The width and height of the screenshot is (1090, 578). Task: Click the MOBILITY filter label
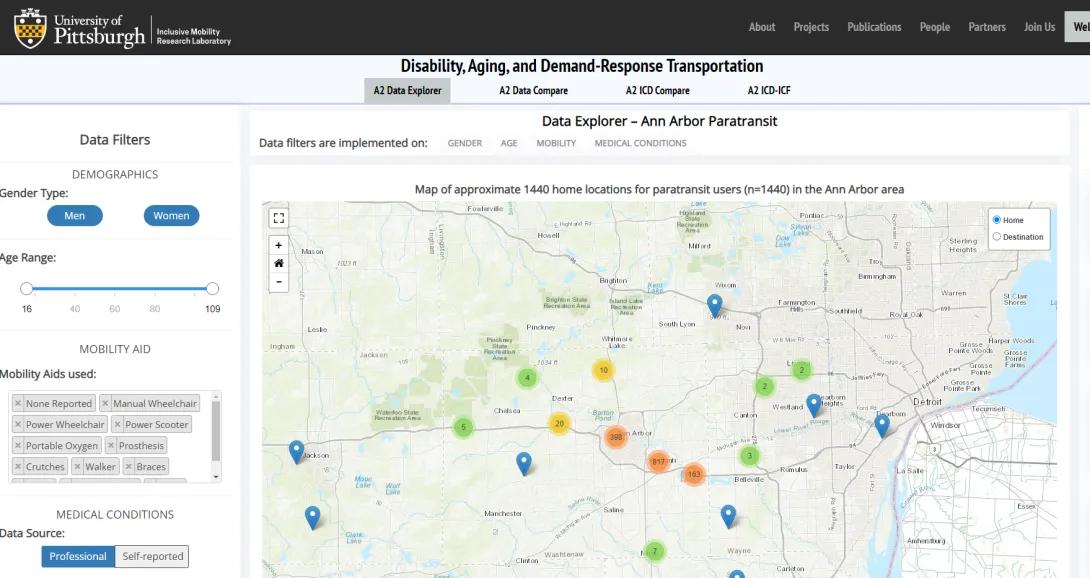[x=556, y=143]
